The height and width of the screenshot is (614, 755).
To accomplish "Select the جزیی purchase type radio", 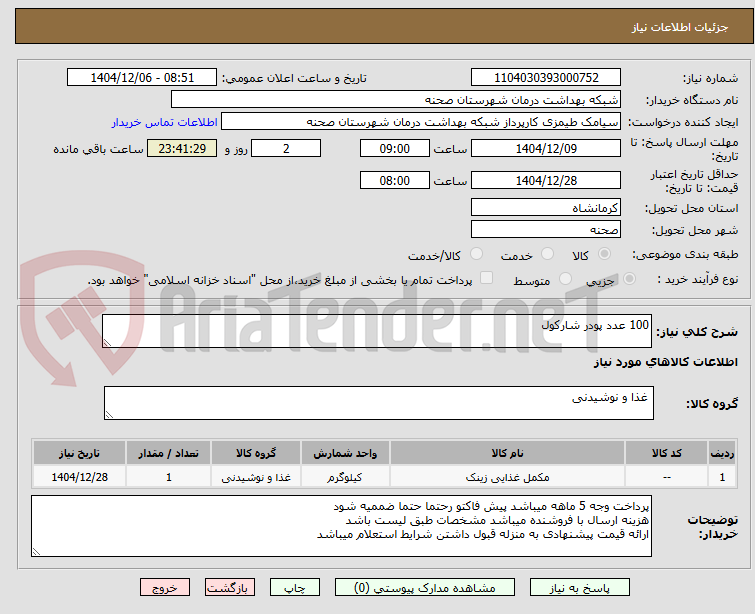I will pos(629,279).
